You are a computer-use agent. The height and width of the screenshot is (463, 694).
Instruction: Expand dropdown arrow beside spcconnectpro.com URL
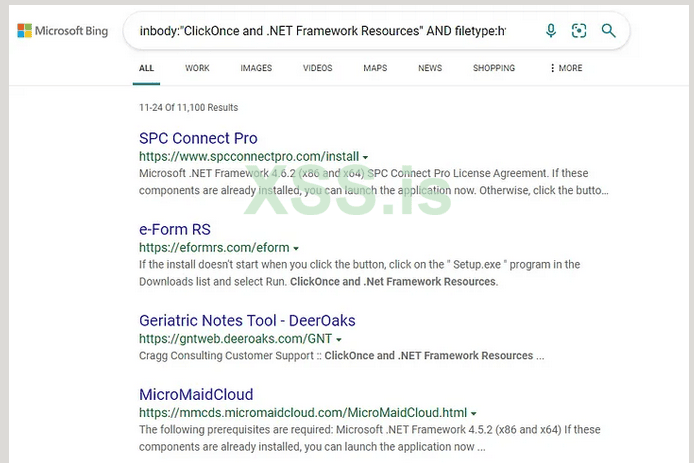click(x=365, y=158)
